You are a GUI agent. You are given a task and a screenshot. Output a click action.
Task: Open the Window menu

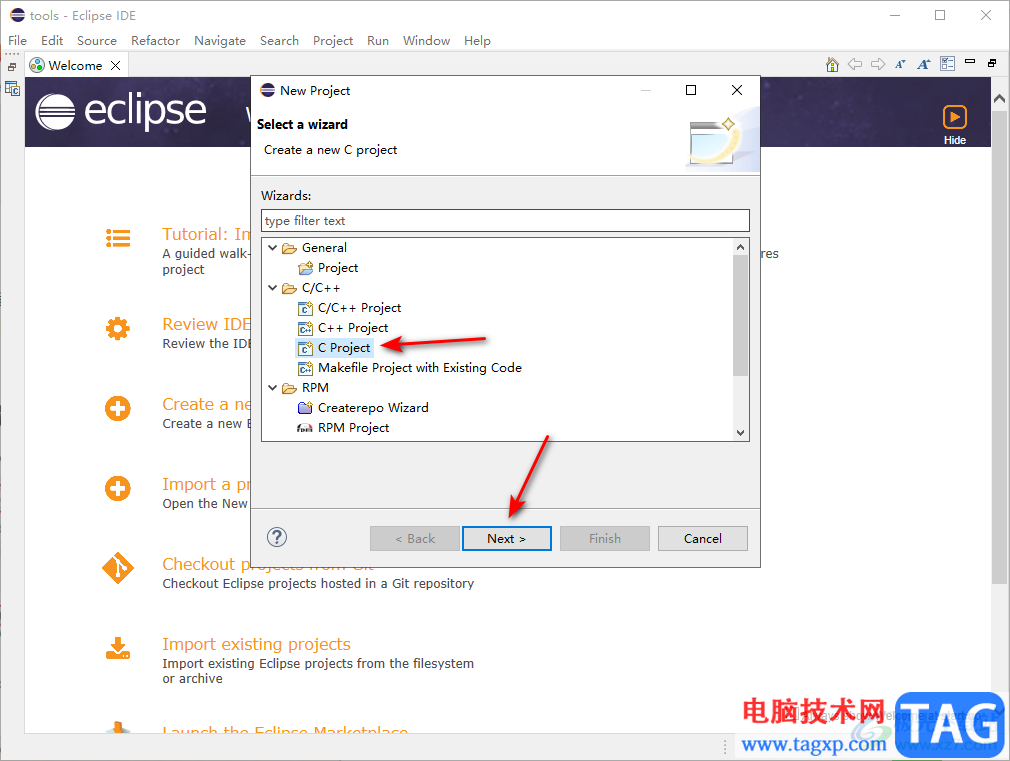coord(426,41)
